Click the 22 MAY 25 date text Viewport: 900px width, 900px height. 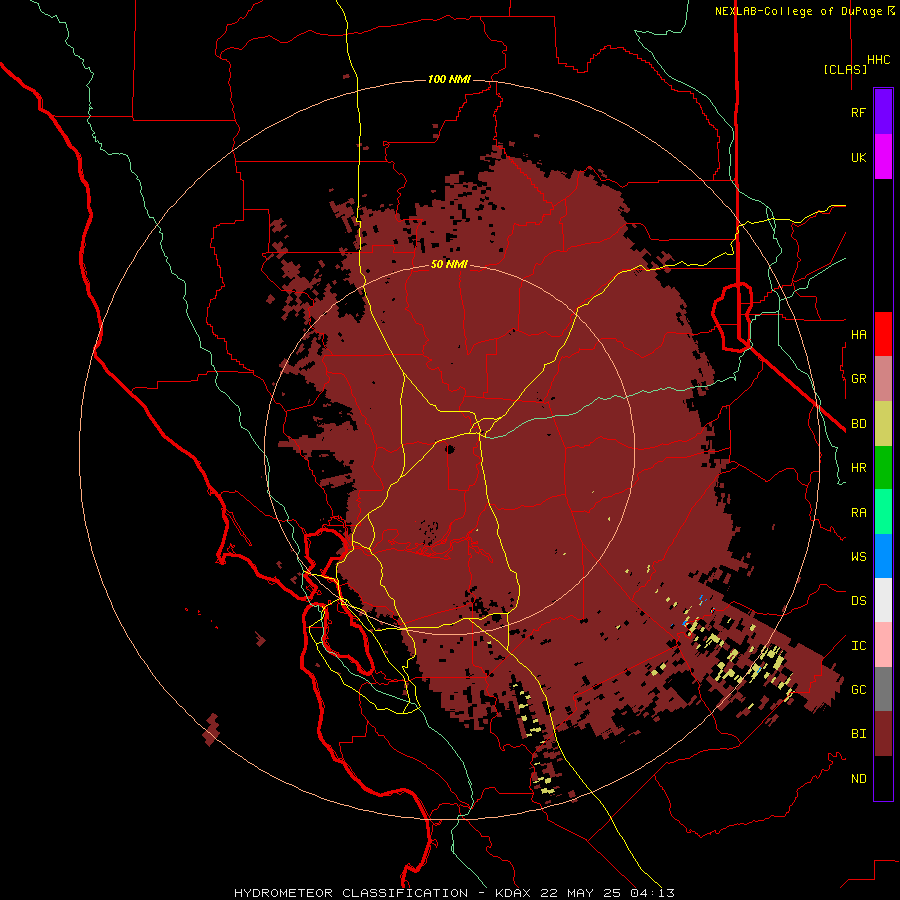click(581, 893)
